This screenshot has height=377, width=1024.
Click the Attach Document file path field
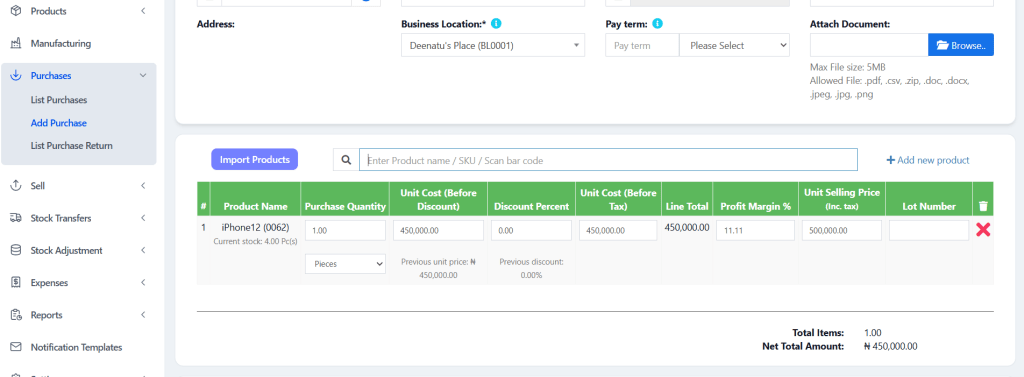pos(869,45)
